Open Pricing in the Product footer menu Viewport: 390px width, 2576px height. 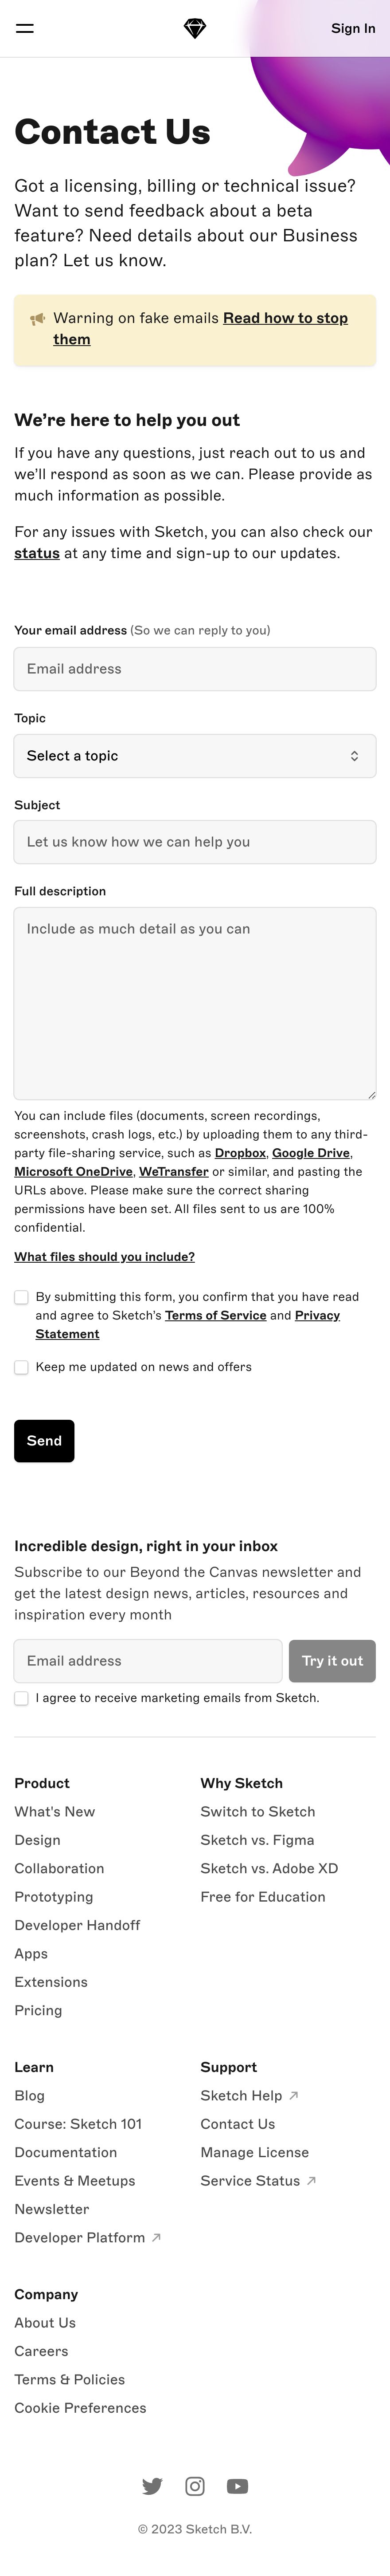pyautogui.click(x=38, y=2010)
